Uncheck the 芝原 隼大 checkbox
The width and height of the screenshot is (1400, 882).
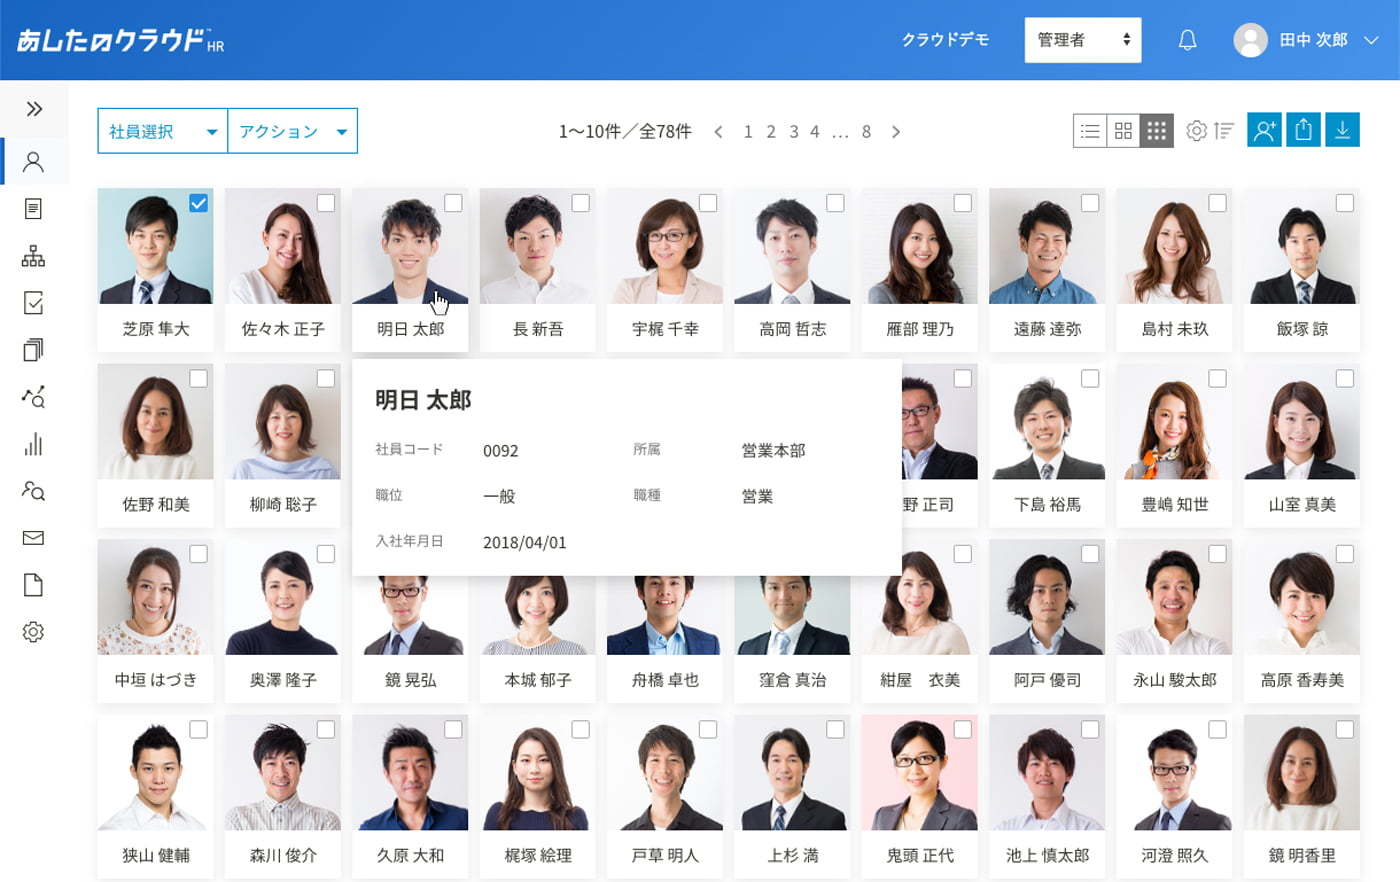tap(199, 203)
